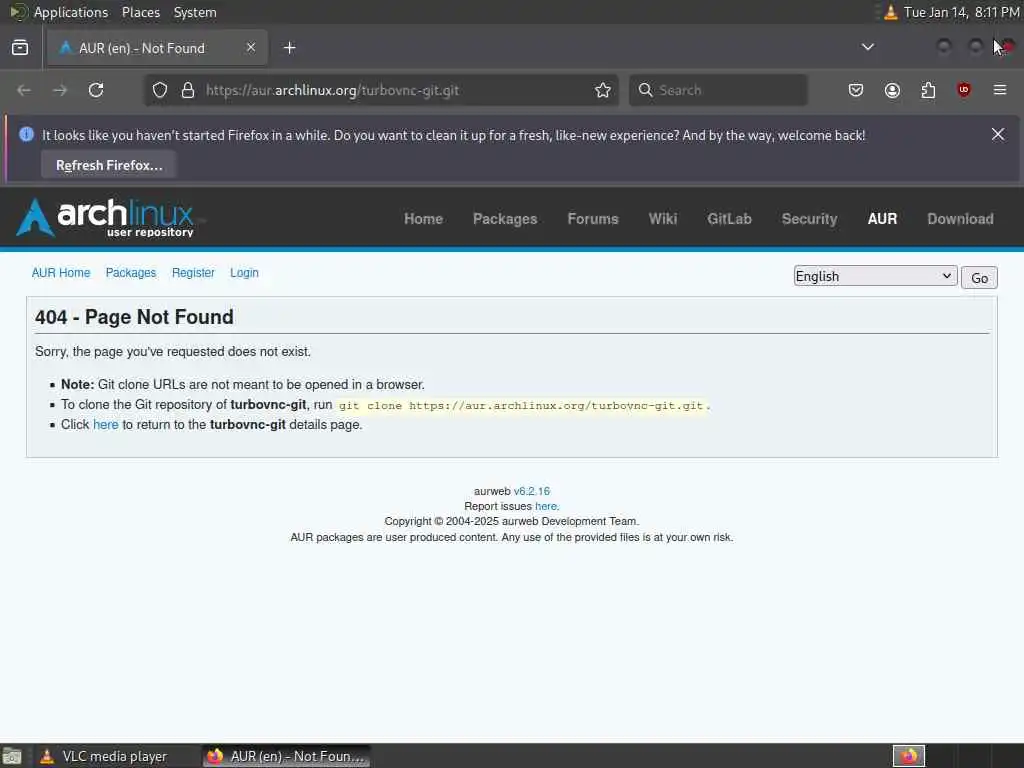Viewport: 1024px width, 768px height.
Task: Open GitLab in Arch navigation bar
Action: coord(729,219)
